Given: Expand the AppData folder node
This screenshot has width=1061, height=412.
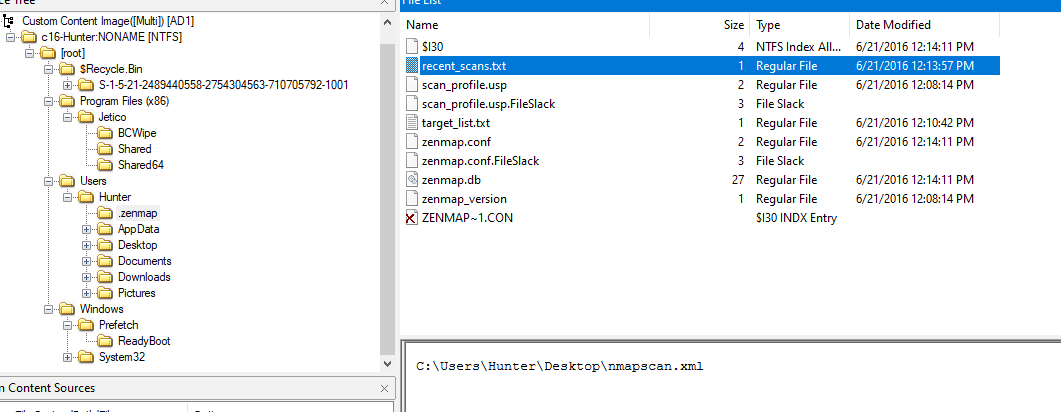Looking at the screenshot, I should click(87, 229).
